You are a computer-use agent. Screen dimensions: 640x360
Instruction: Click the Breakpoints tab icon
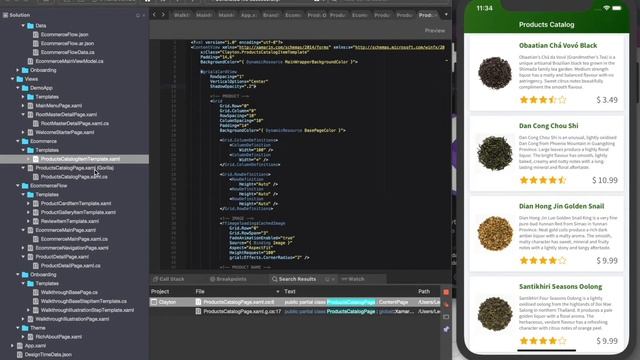point(212,279)
